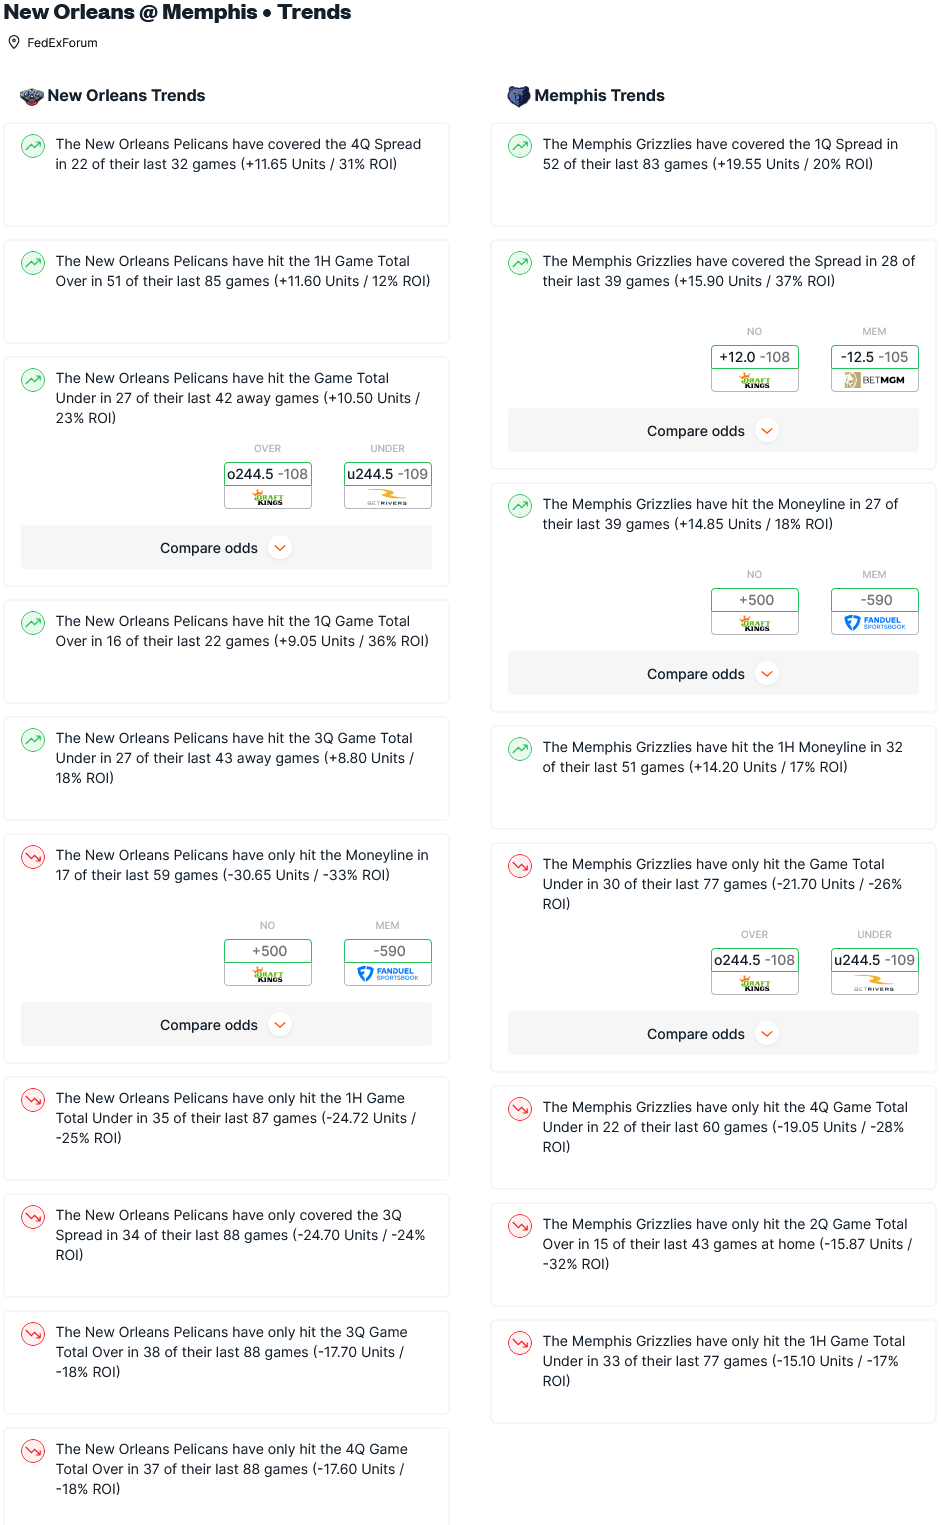941x1525 pixels.
Task: Click the Pelicans 1Q Game Total Over trend card
Action: (226, 651)
